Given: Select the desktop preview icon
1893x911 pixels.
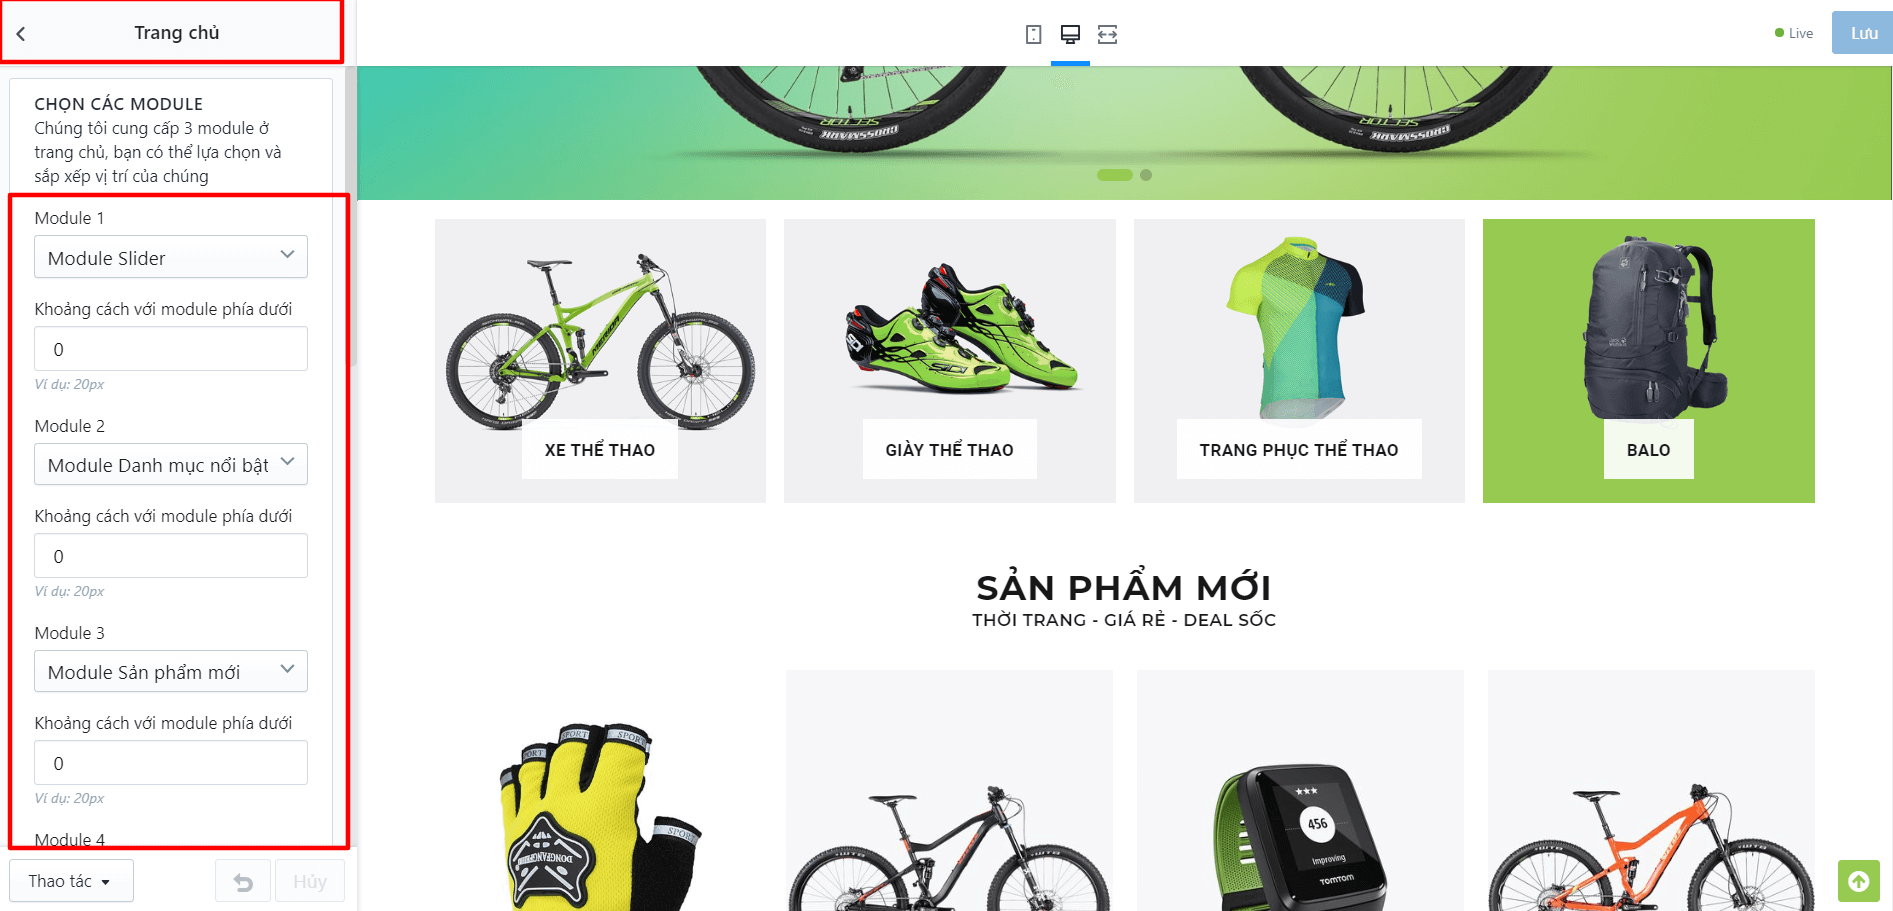Looking at the screenshot, I should click(1070, 34).
